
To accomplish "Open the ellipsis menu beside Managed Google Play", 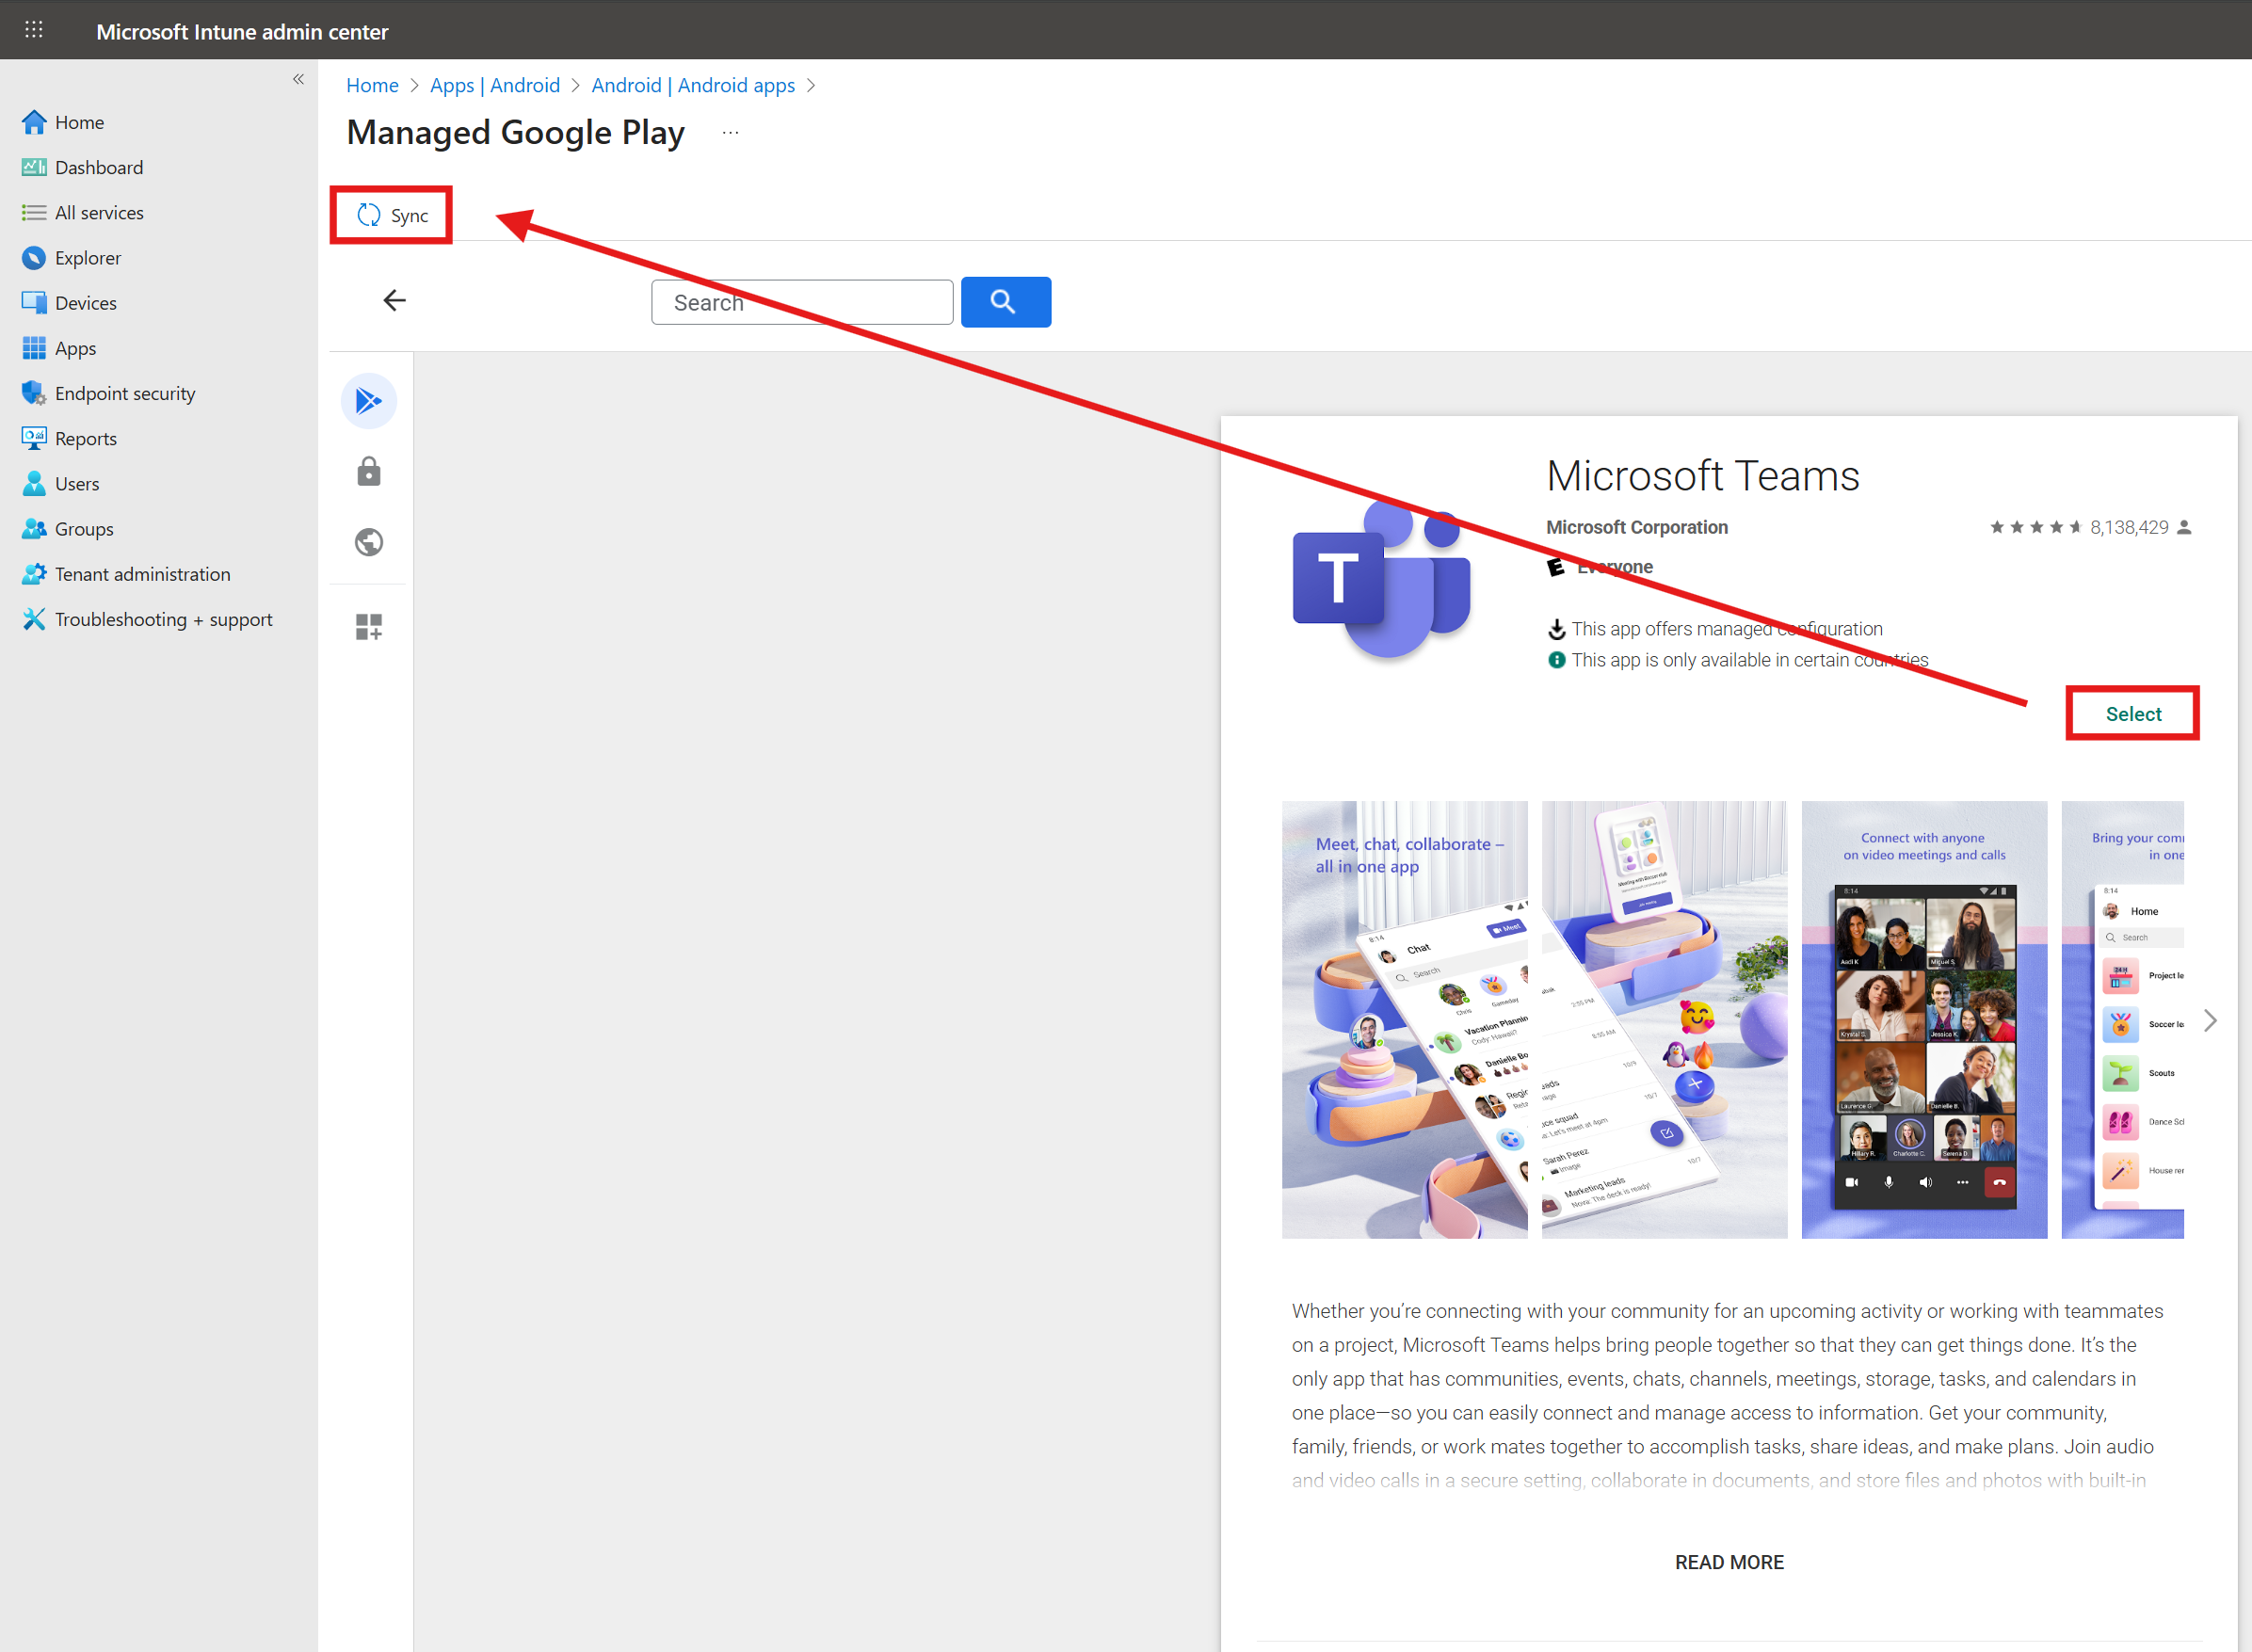I will click(730, 133).
